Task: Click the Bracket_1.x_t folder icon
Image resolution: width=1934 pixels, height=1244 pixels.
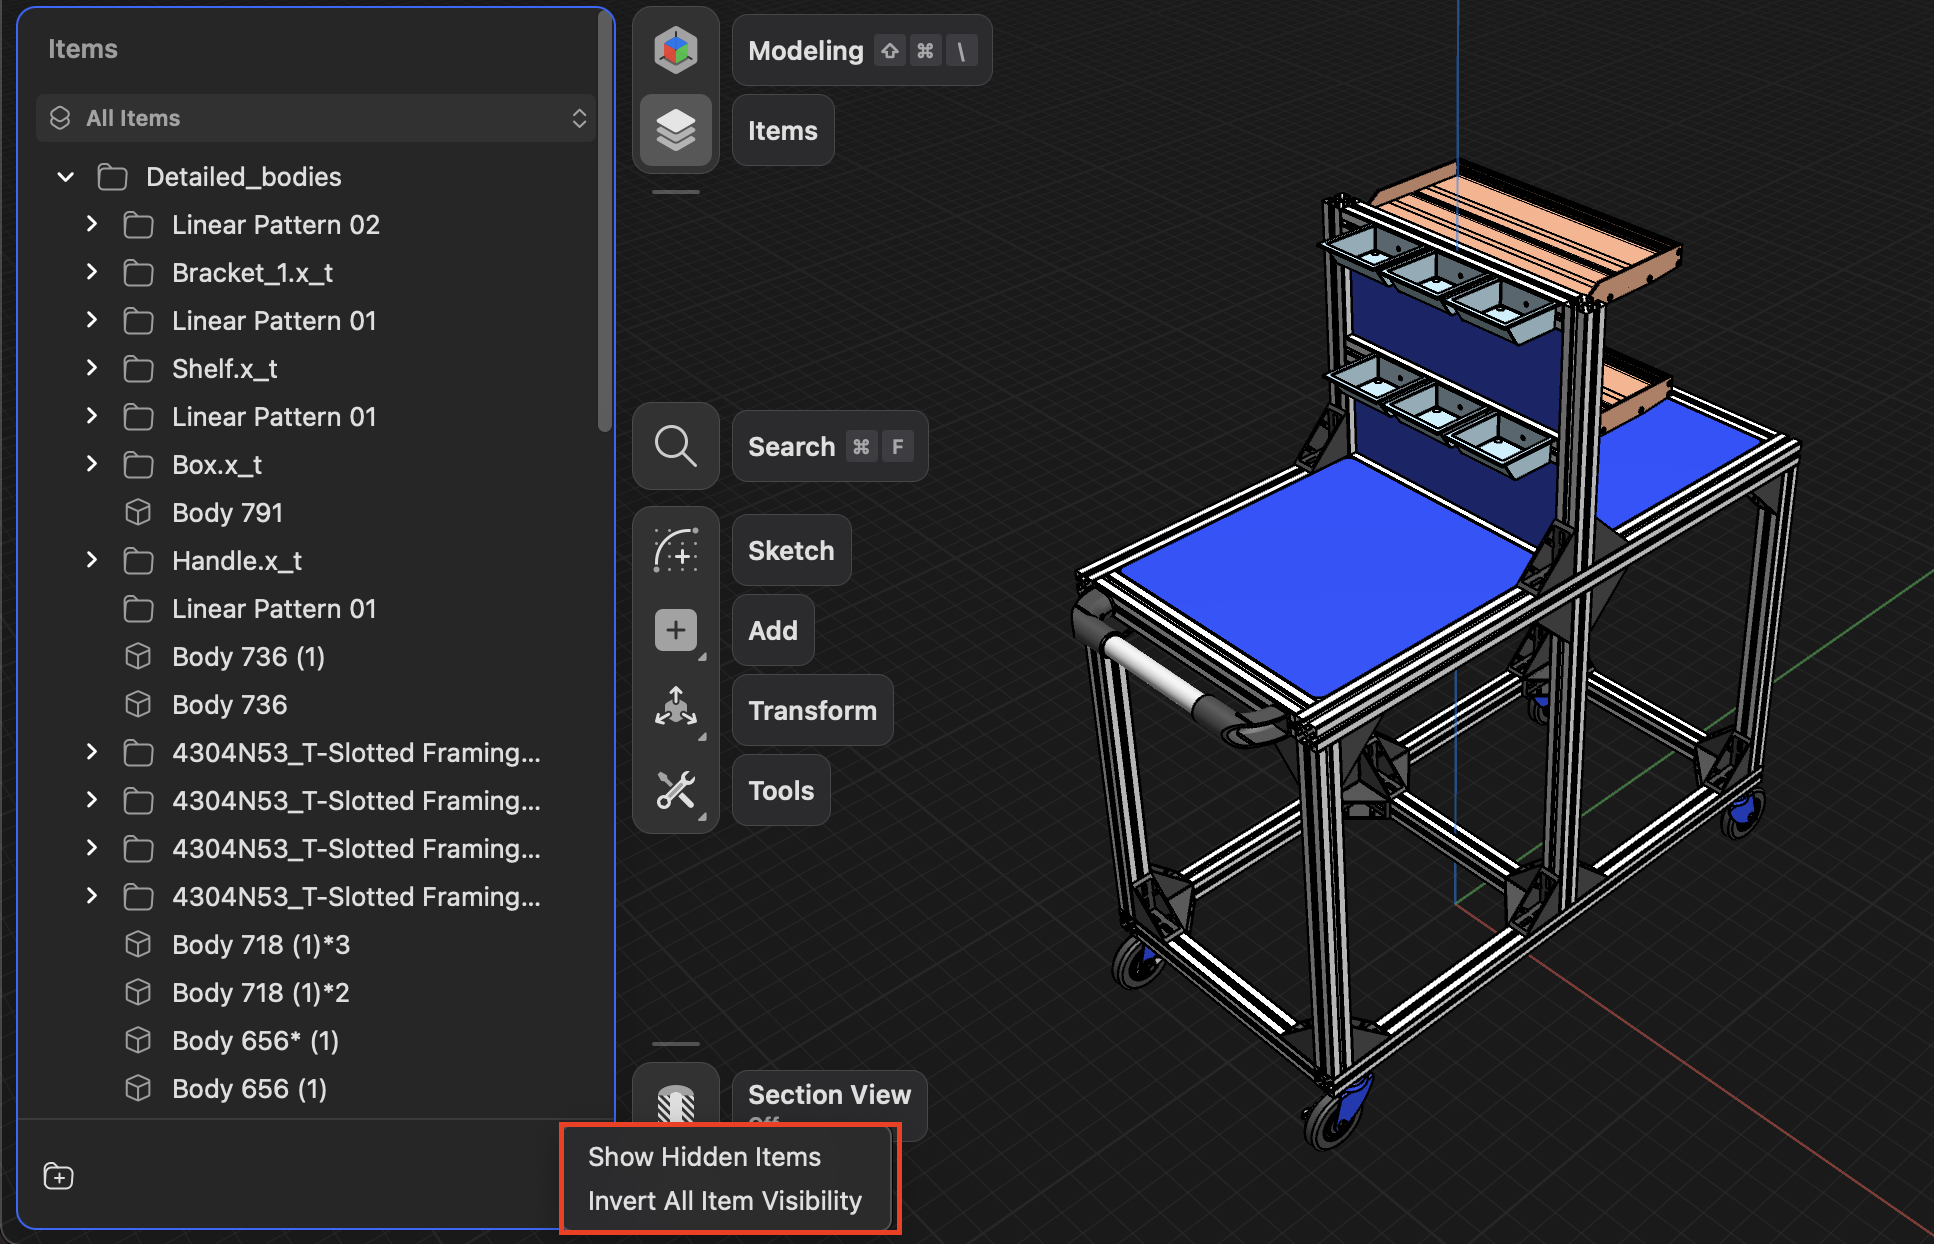Action: [138, 273]
